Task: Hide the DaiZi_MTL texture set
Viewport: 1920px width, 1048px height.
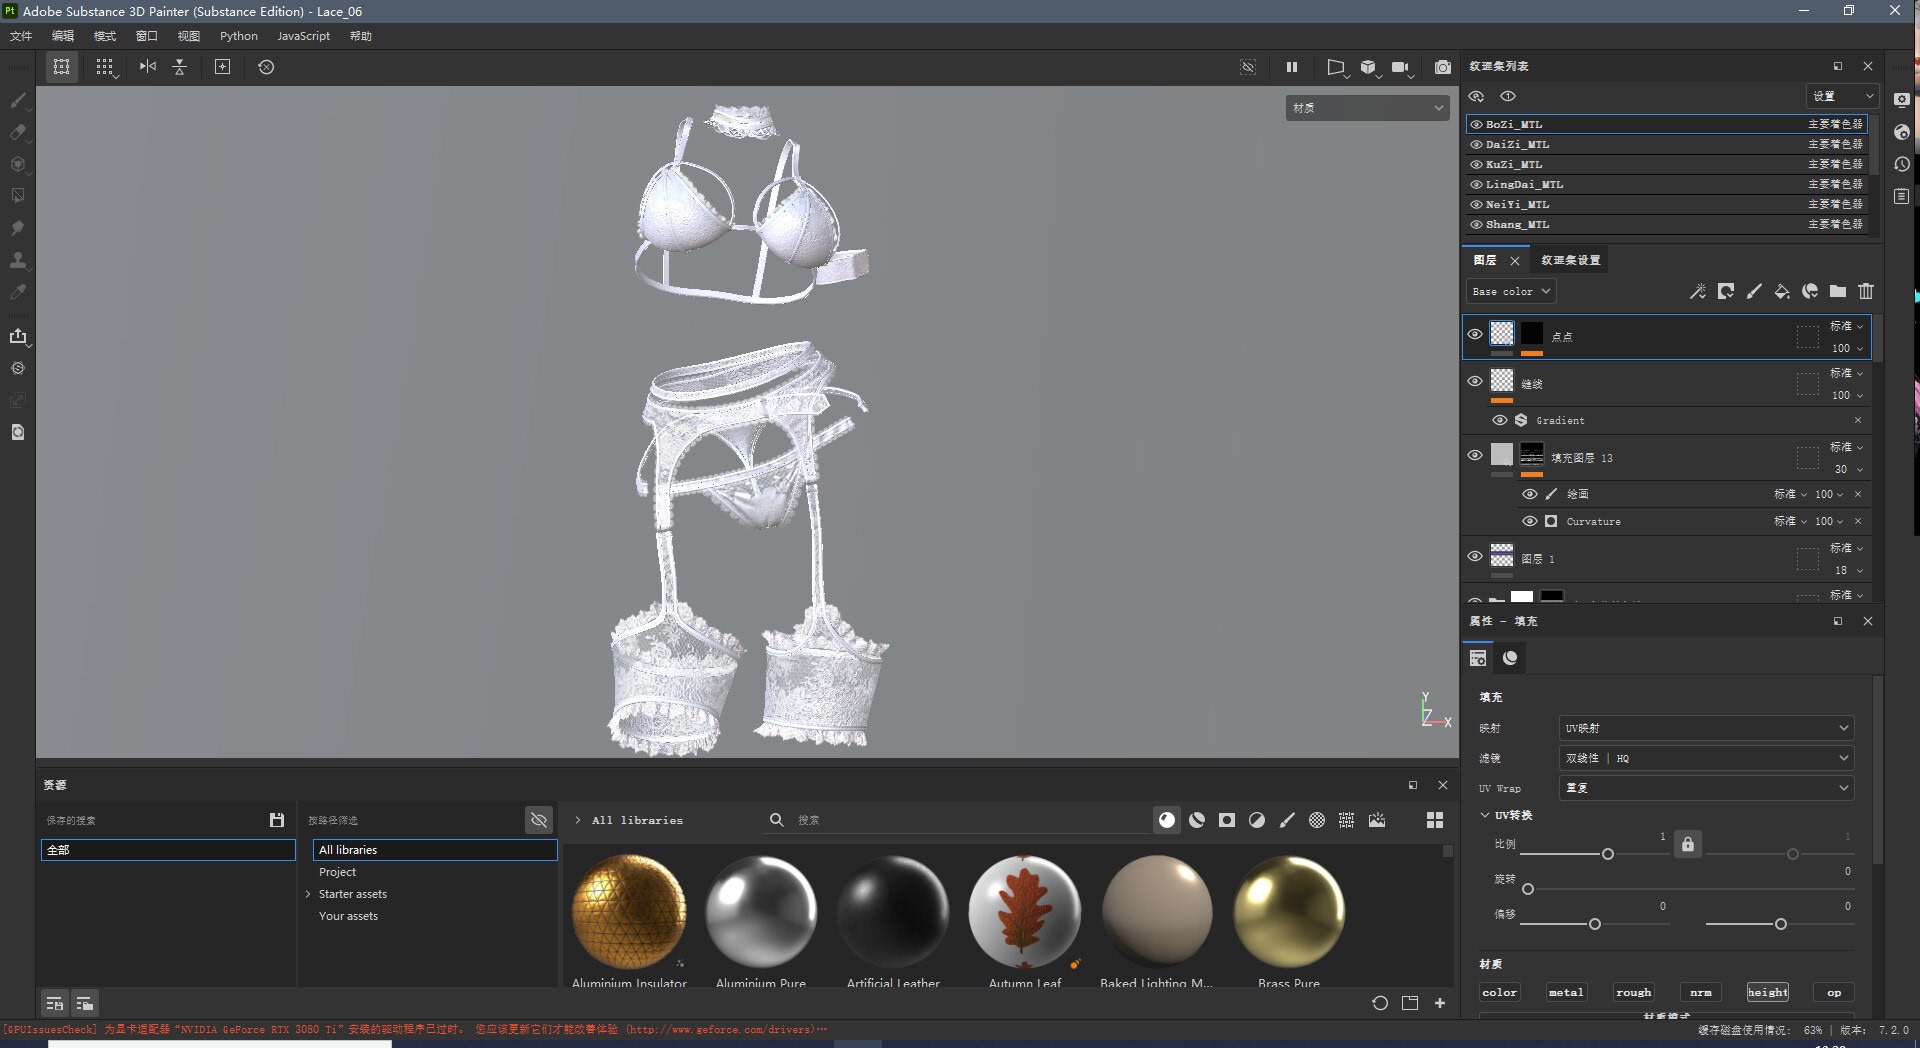Action: pos(1476,145)
